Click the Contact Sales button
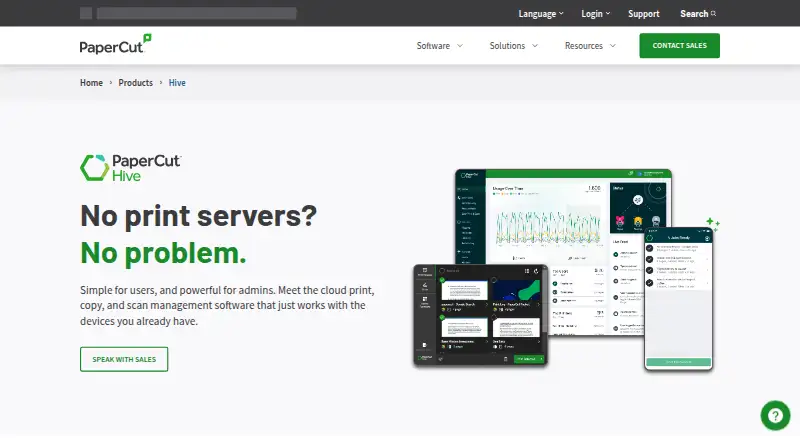 (x=679, y=45)
